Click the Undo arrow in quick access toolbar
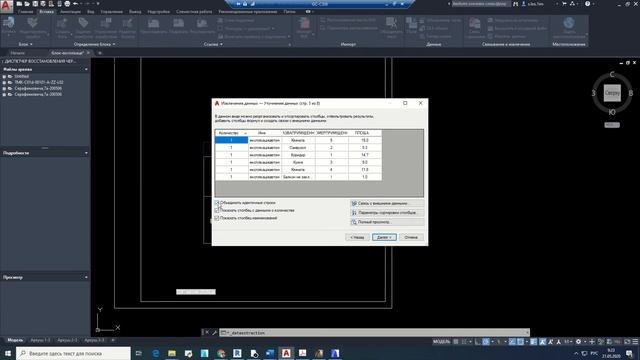Viewport: 640px width, 360px height. tap(76, 4)
